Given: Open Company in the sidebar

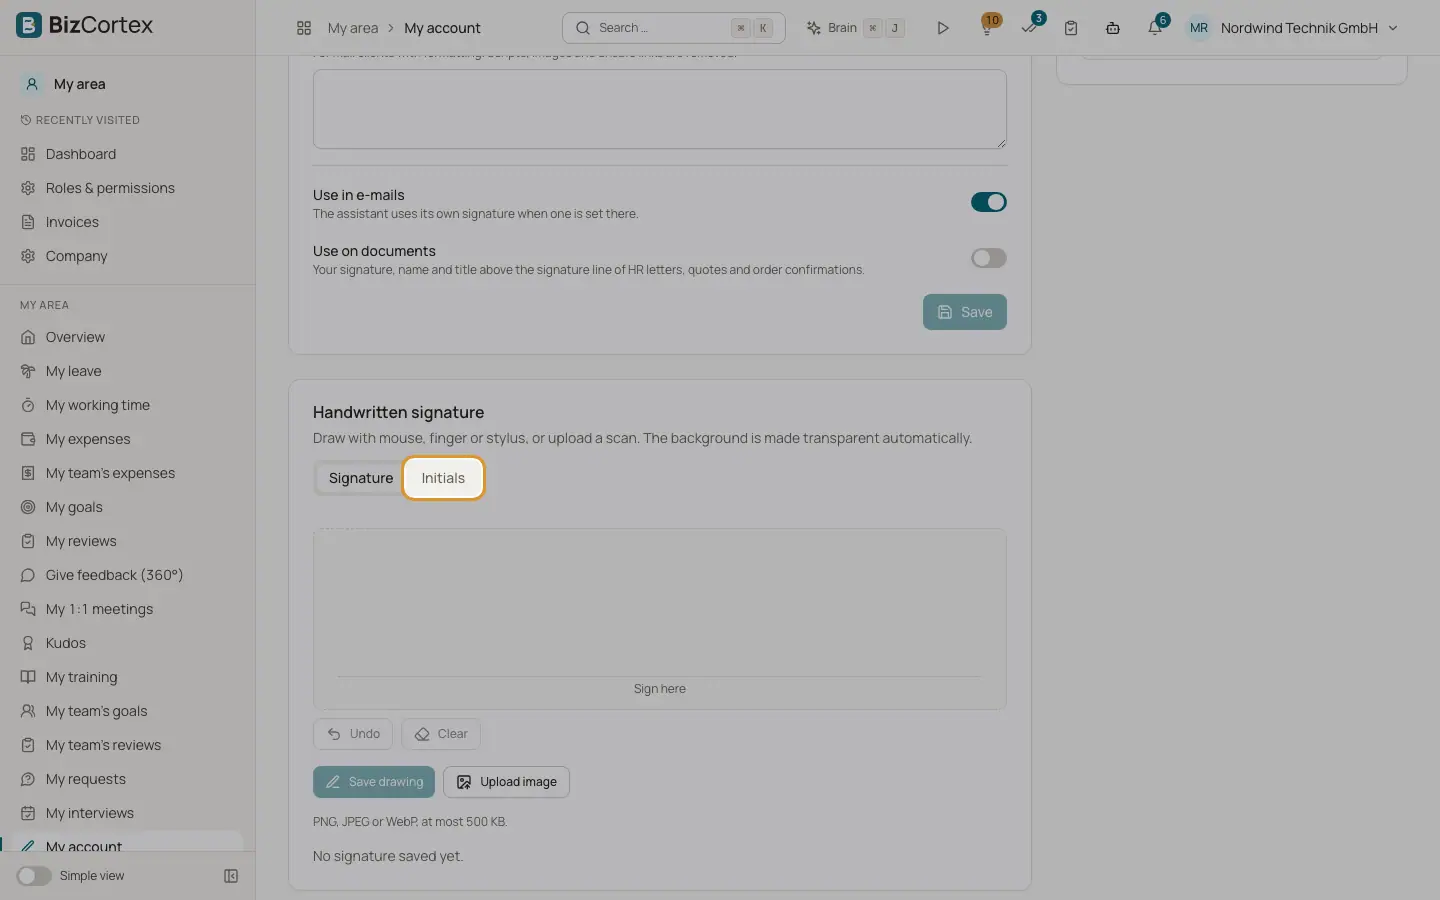Looking at the screenshot, I should pos(128,256).
